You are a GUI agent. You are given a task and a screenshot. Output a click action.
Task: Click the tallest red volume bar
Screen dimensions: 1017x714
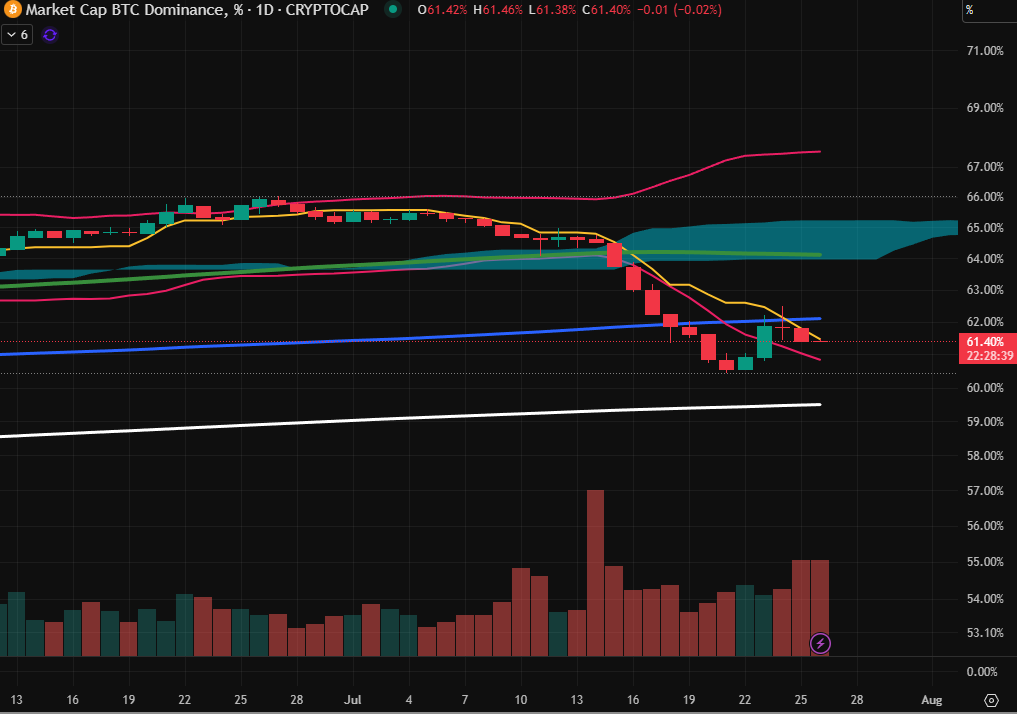pyautogui.click(x=595, y=573)
